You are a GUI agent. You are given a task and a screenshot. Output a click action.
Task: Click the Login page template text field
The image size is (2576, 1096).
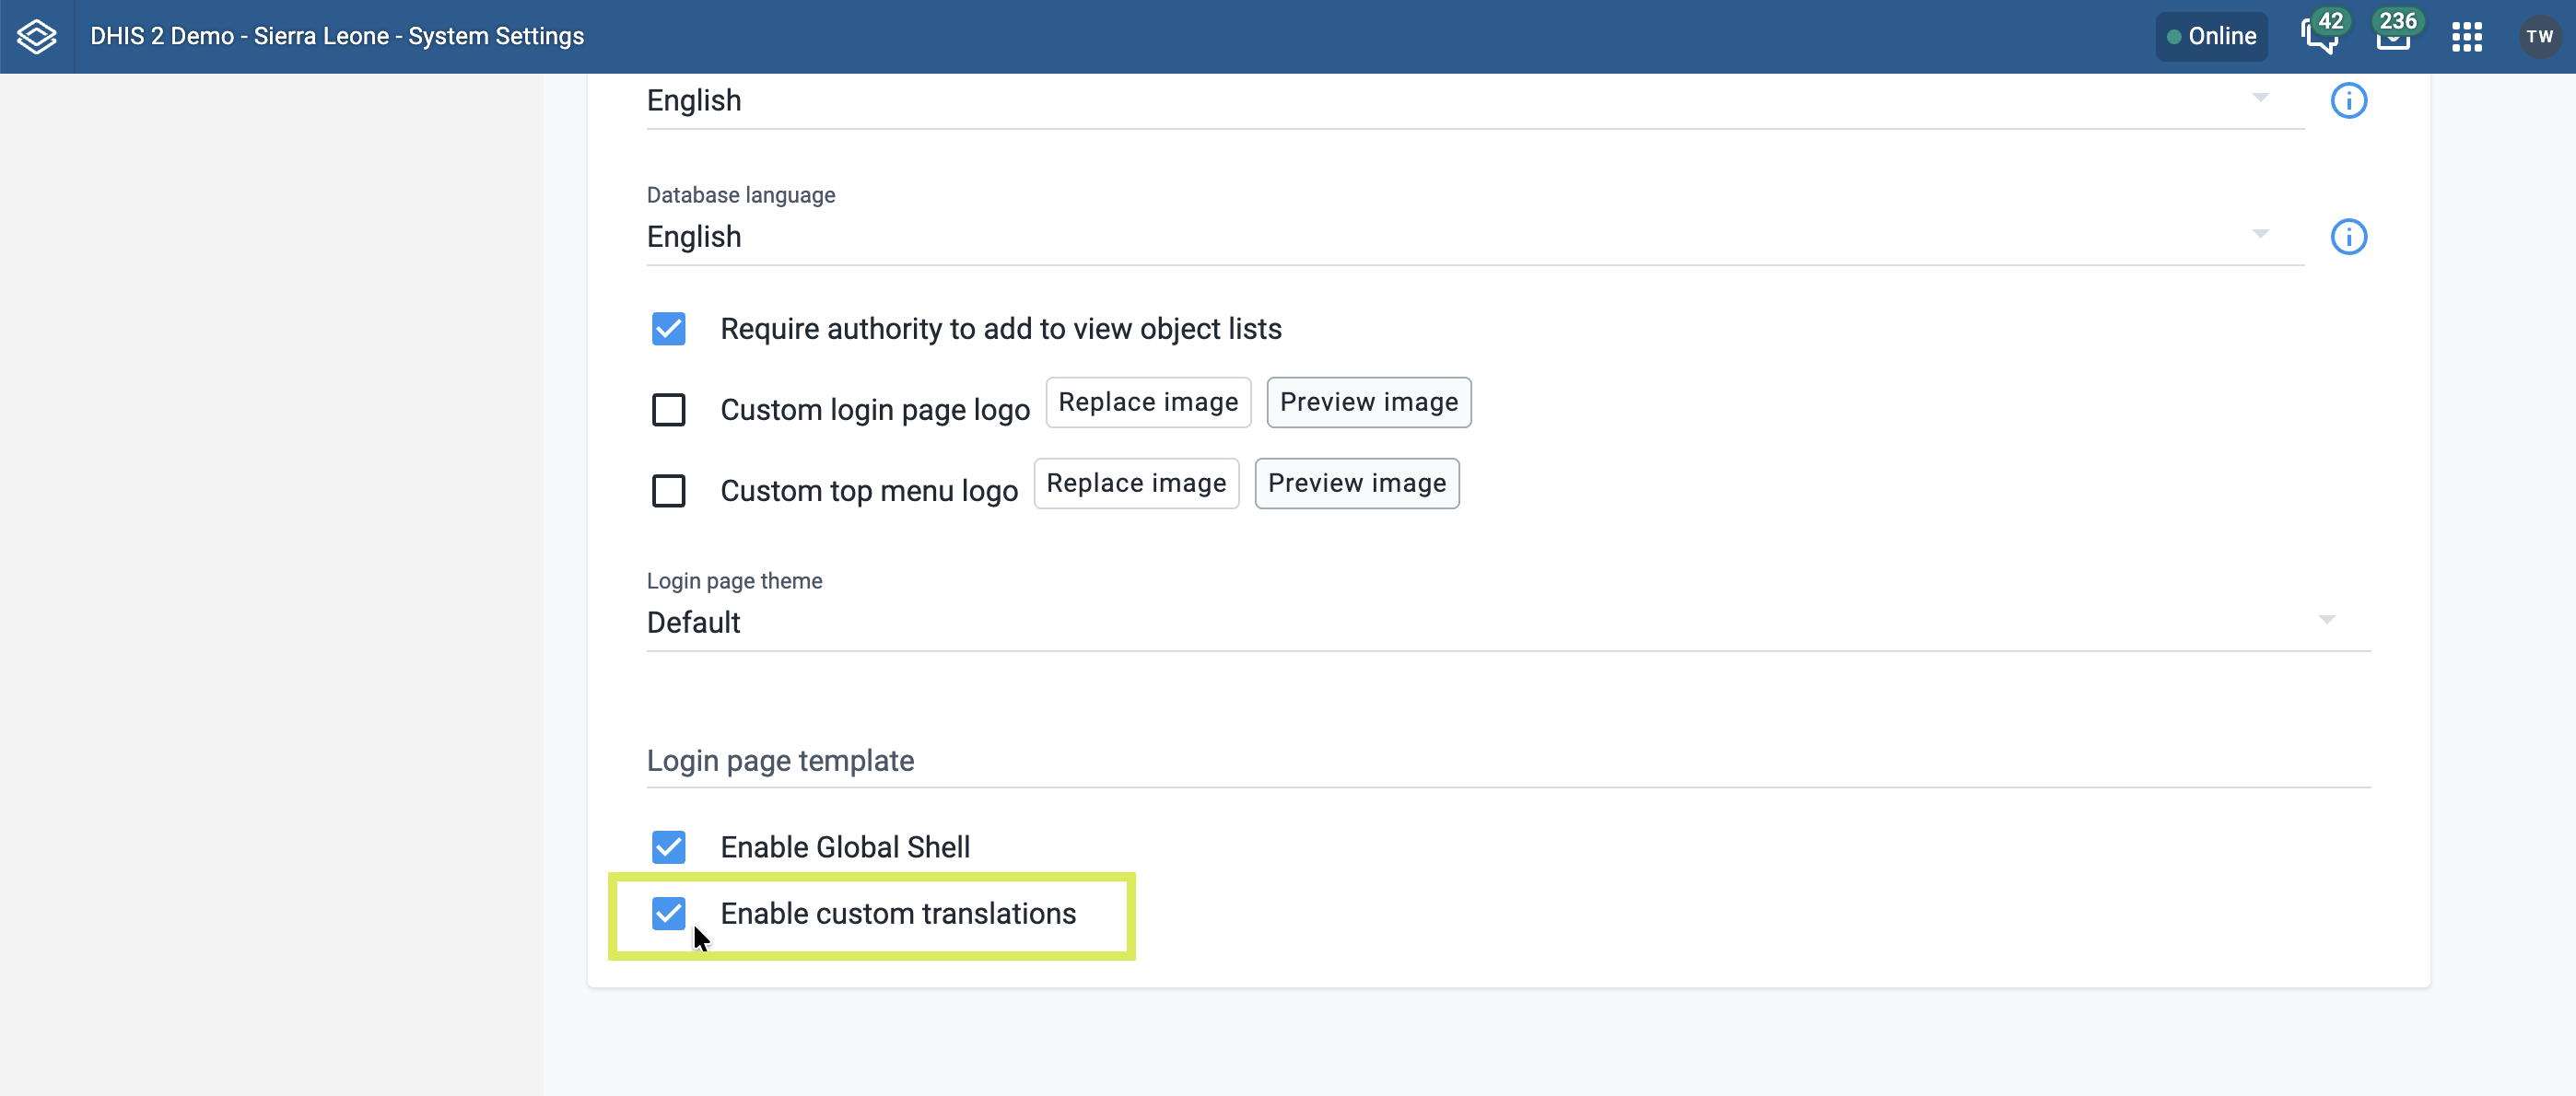pyautogui.click(x=1508, y=761)
